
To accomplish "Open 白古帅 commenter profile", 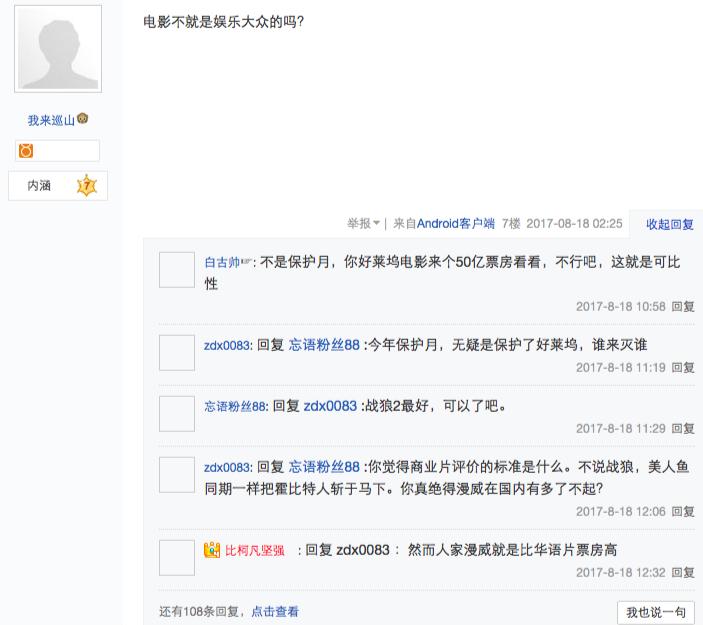I will pos(222,262).
